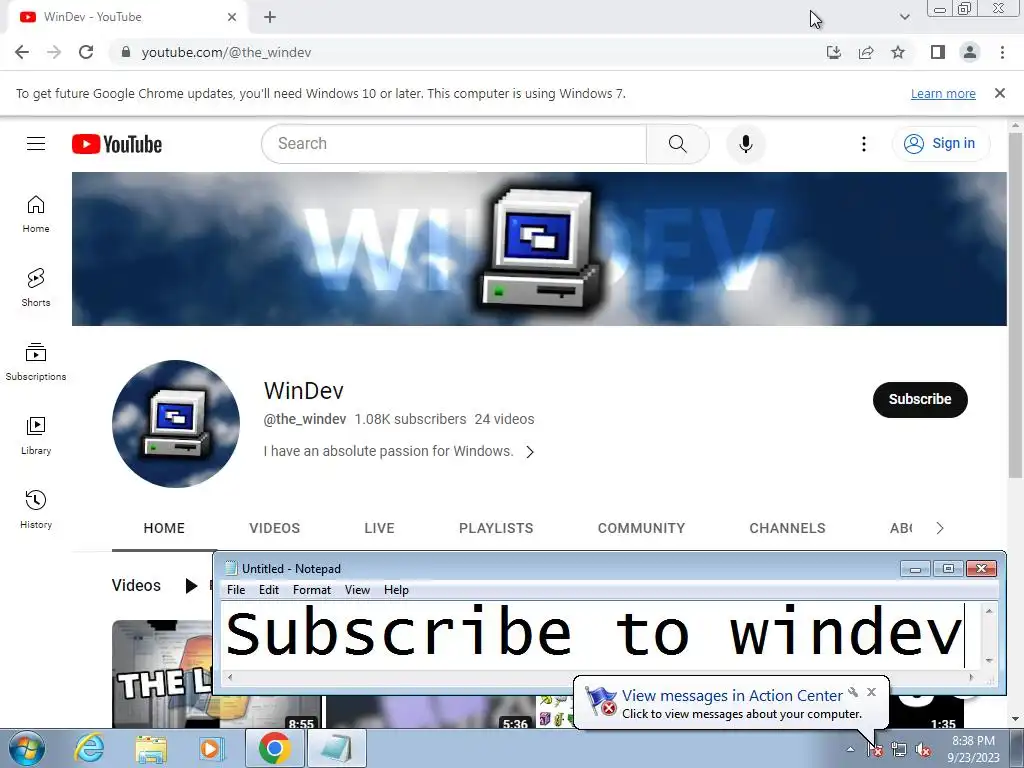Screen dimensions: 1024x768
Task: Open Notepad File menu
Action: tap(236, 590)
